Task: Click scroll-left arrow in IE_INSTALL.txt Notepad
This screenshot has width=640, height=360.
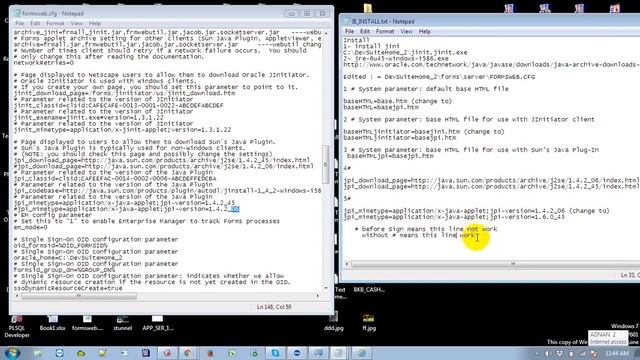Action: click(347, 264)
